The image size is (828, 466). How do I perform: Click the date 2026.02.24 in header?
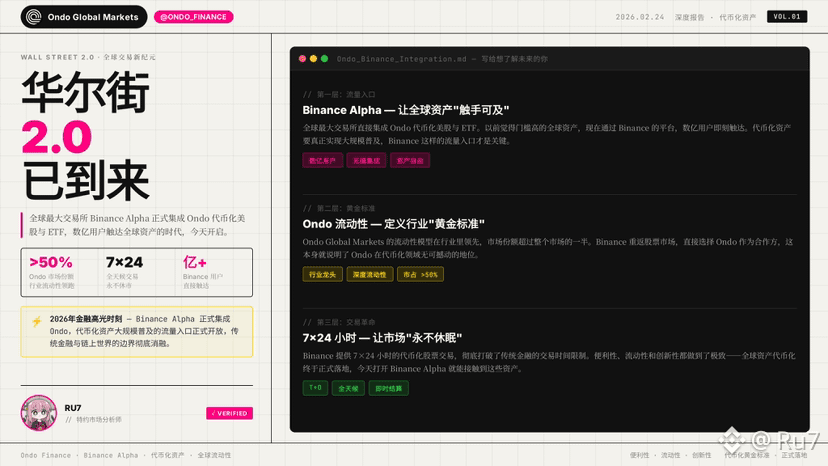(x=639, y=17)
